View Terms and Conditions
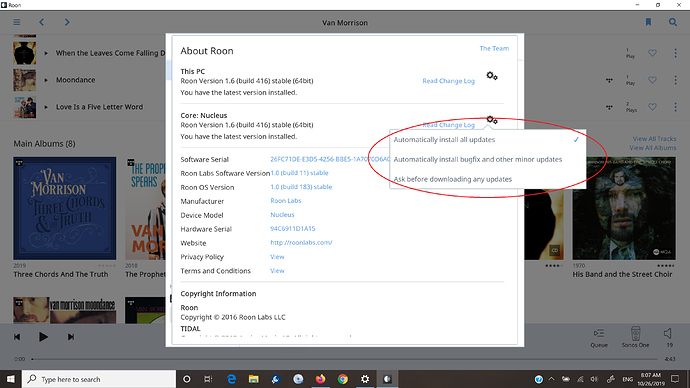The image size is (690, 388). pyautogui.click(x=277, y=271)
